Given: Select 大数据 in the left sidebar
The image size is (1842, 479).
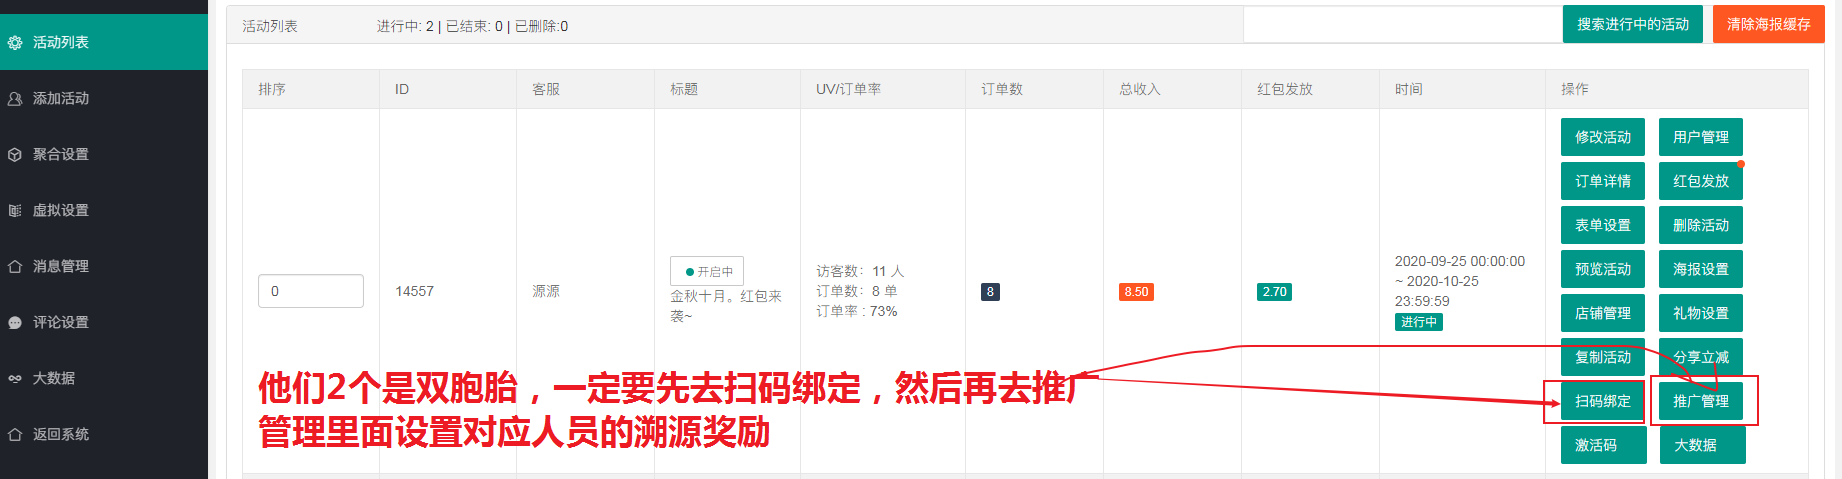Looking at the screenshot, I should point(104,378).
